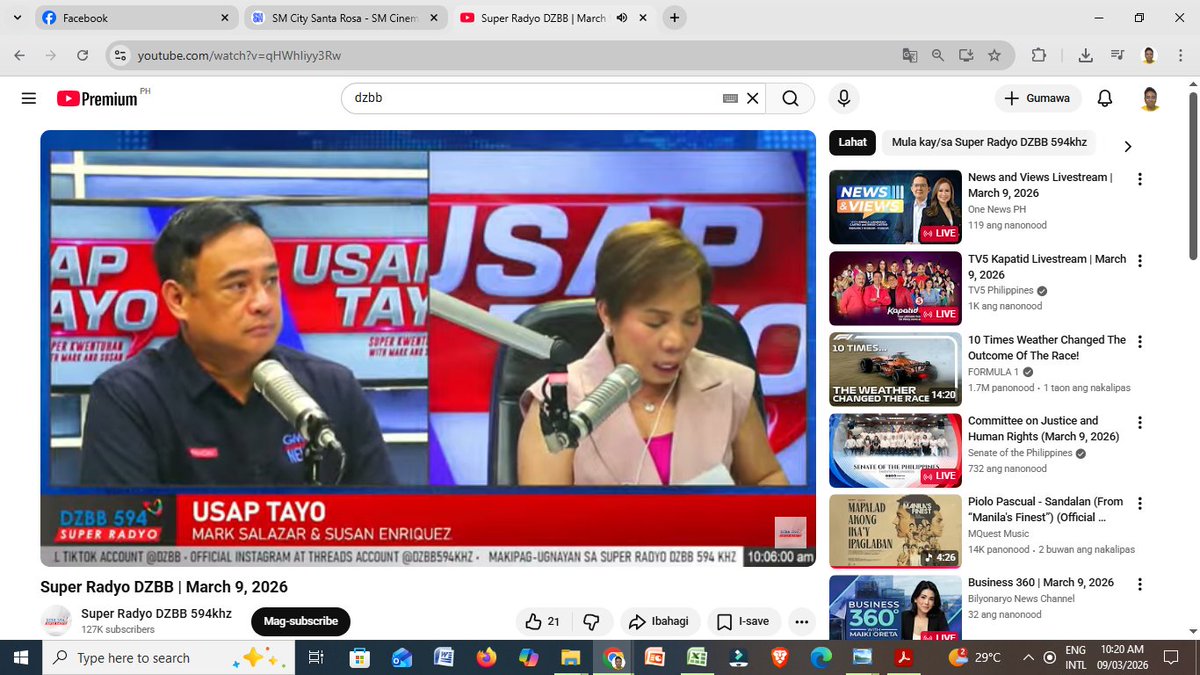
Task: Open Super Radyo DZBB 594khz channel link
Action: [156, 613]
